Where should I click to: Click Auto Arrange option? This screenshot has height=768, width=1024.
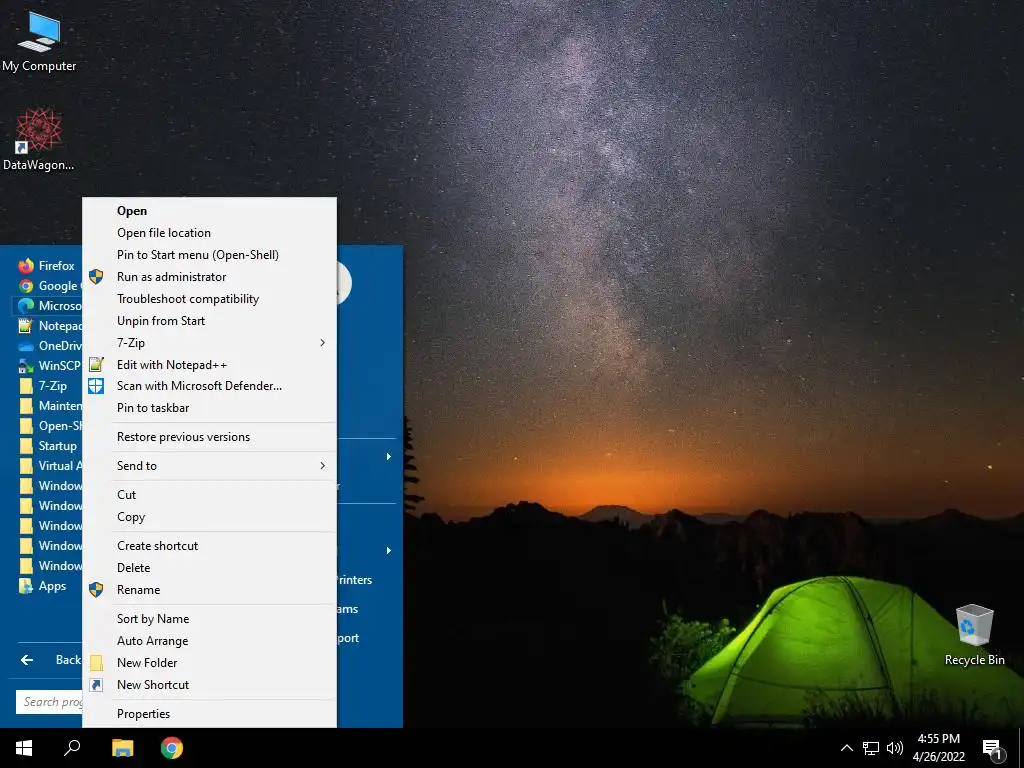[210, 641]
